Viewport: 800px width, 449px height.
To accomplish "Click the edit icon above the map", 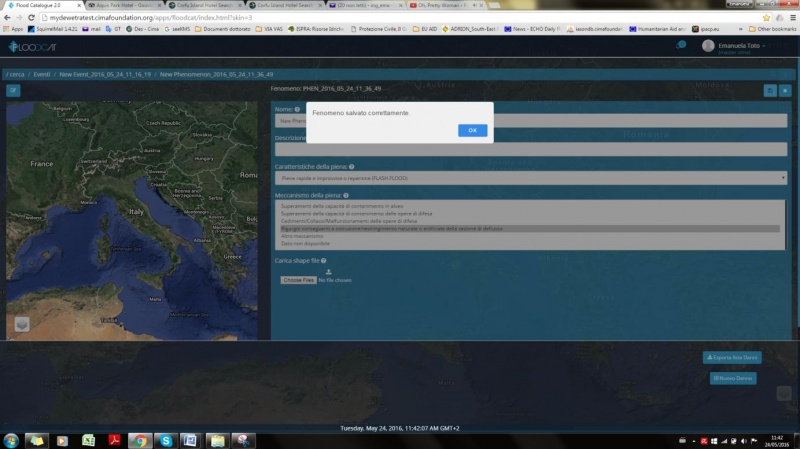I will click(x=13, y=90).
